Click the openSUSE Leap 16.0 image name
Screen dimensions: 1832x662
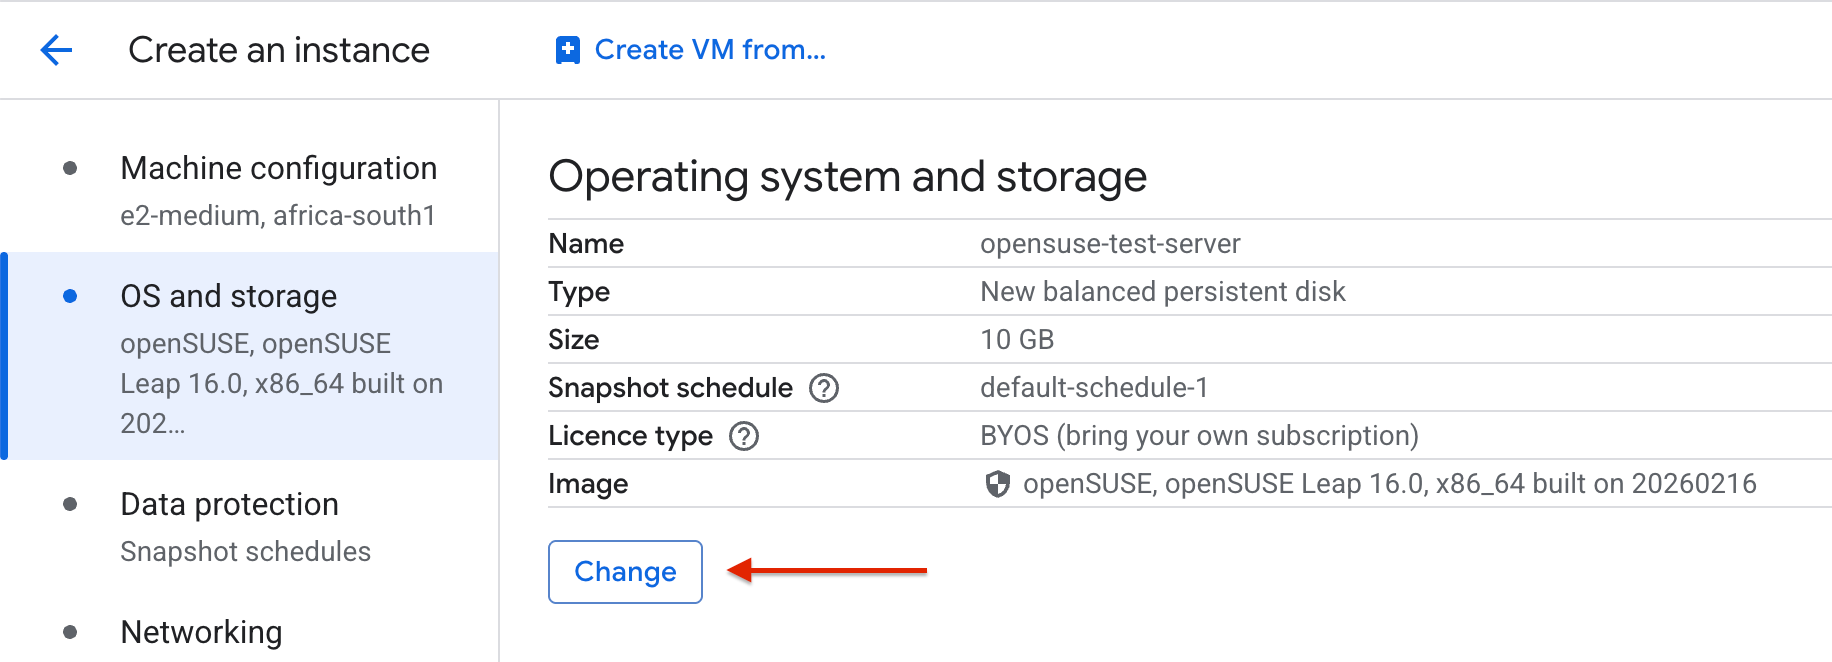pyautogui.click(x=1389, y=484)
